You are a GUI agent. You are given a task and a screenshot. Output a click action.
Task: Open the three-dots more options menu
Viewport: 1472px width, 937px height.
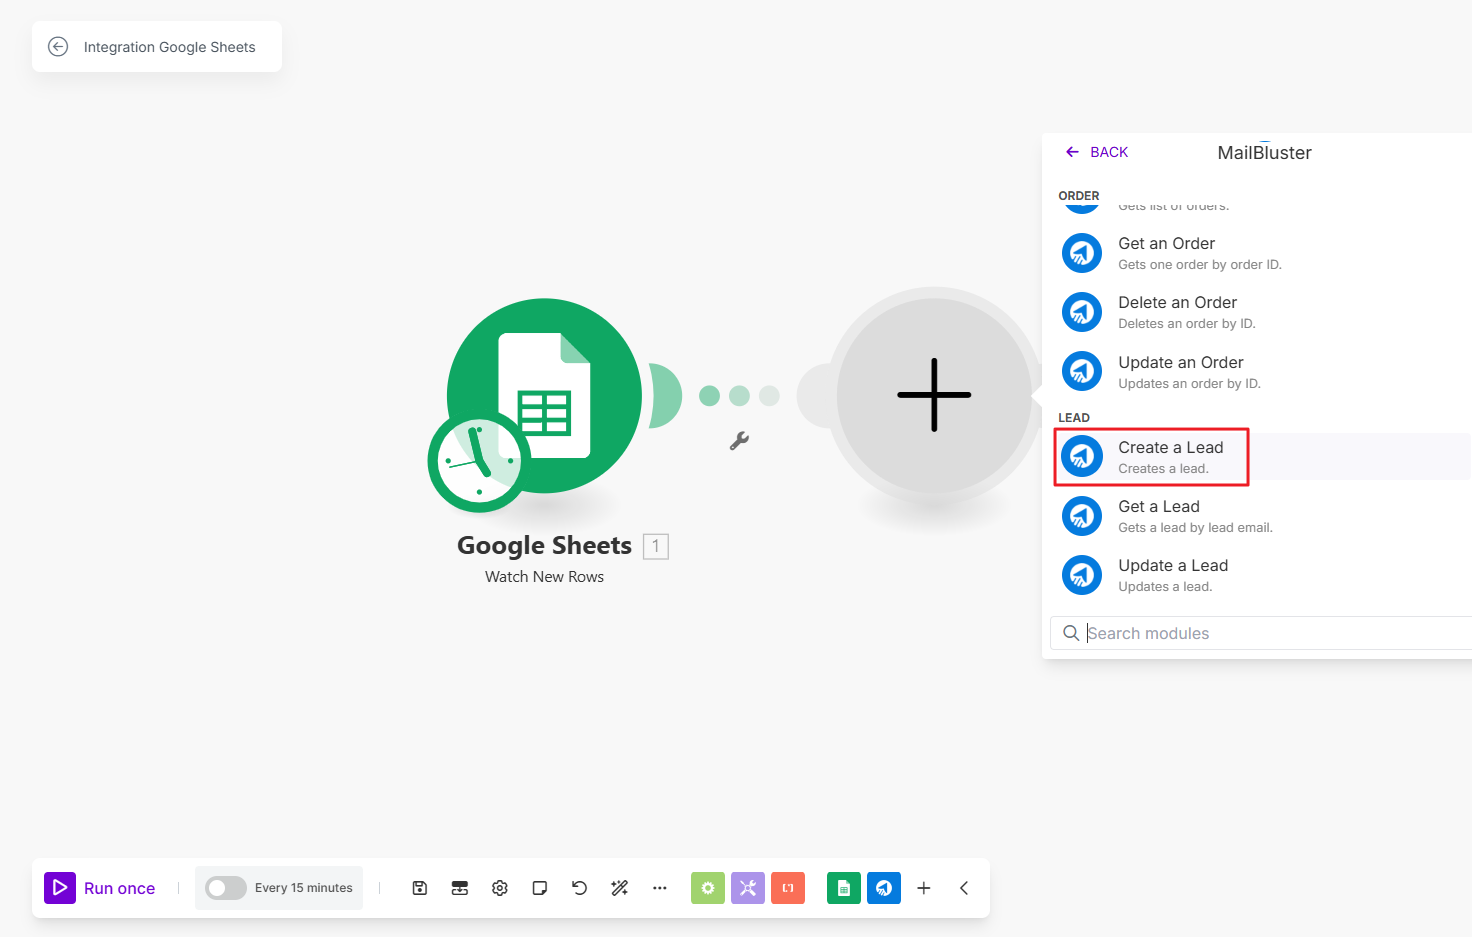(x=660, y=888)
